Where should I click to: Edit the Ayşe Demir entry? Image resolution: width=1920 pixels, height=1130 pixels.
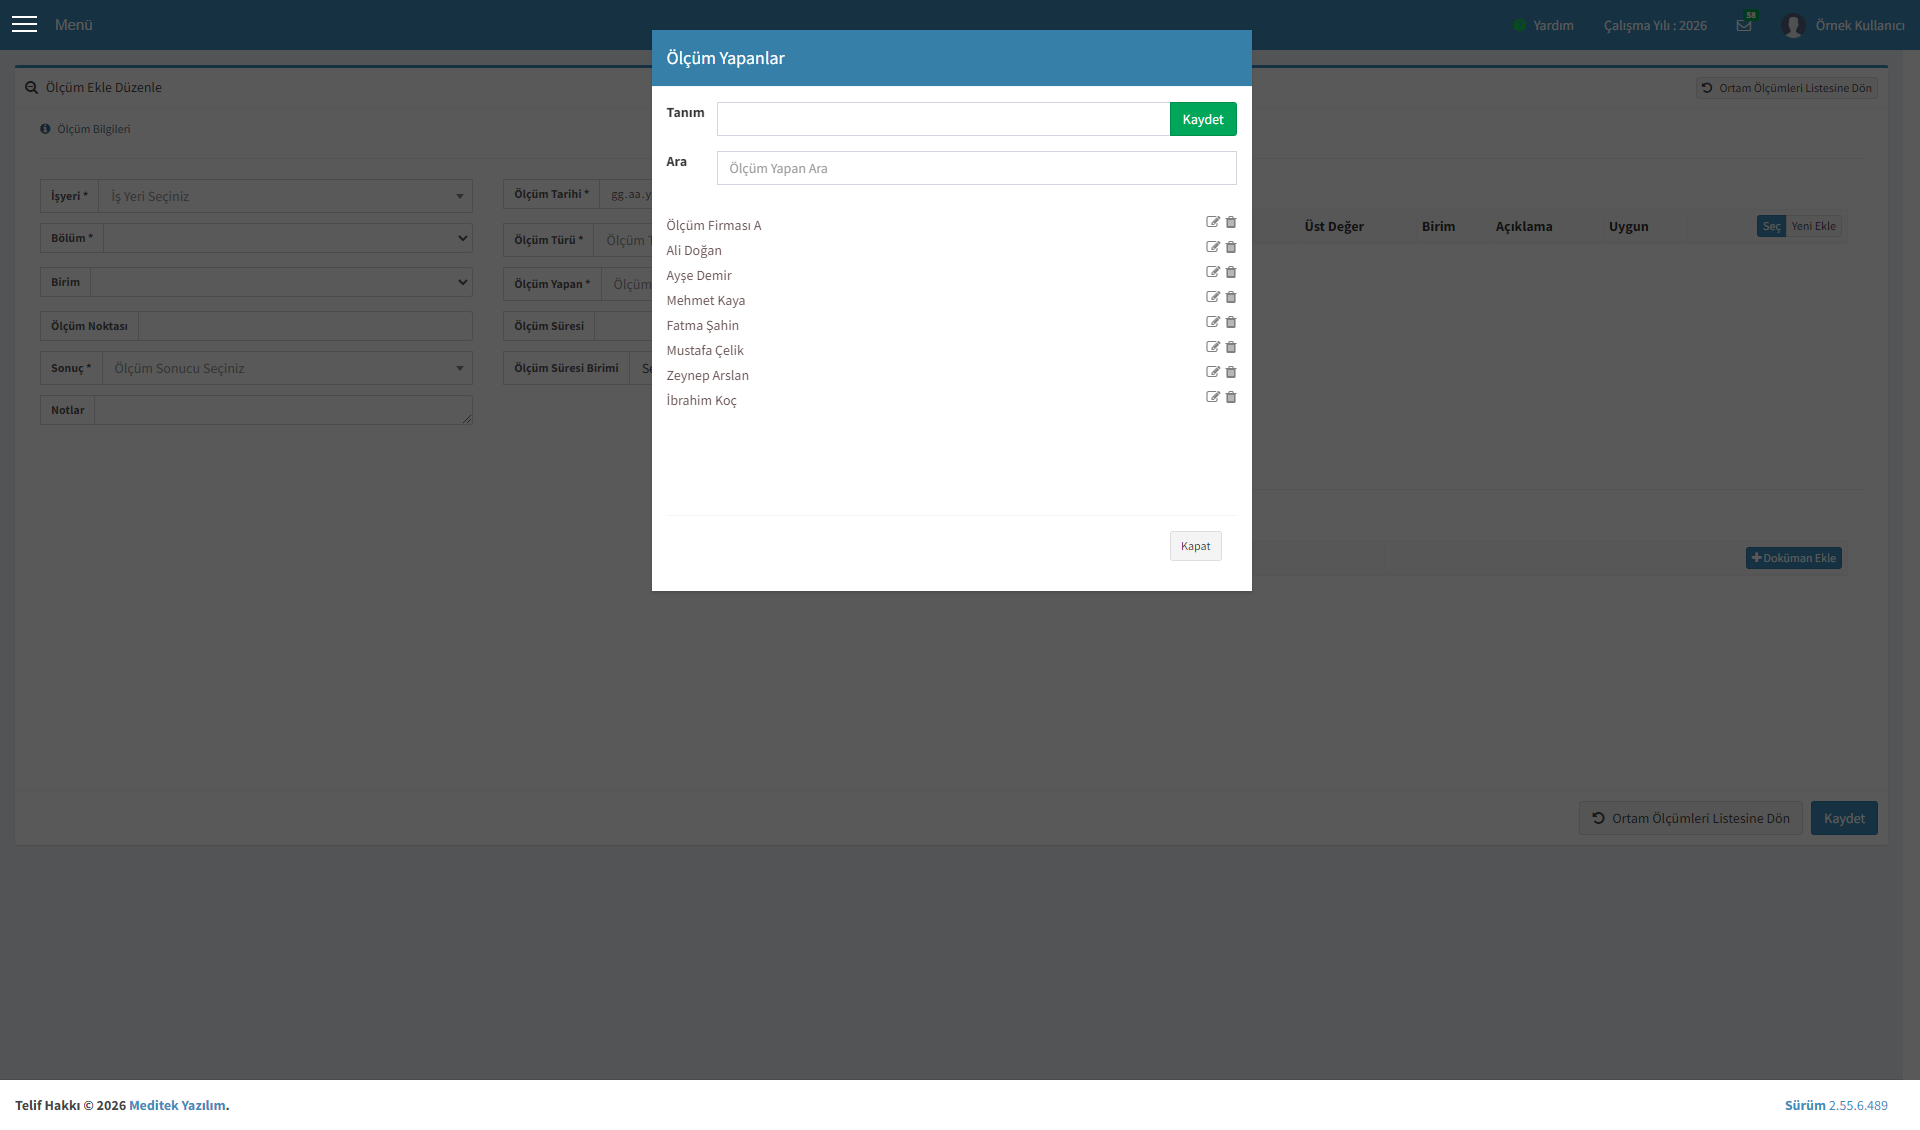tap(1212, 272)
